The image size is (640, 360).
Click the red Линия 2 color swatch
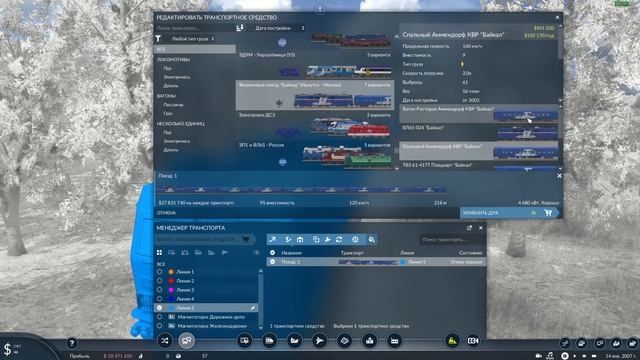pyautogui.click(x=171, y=281)
